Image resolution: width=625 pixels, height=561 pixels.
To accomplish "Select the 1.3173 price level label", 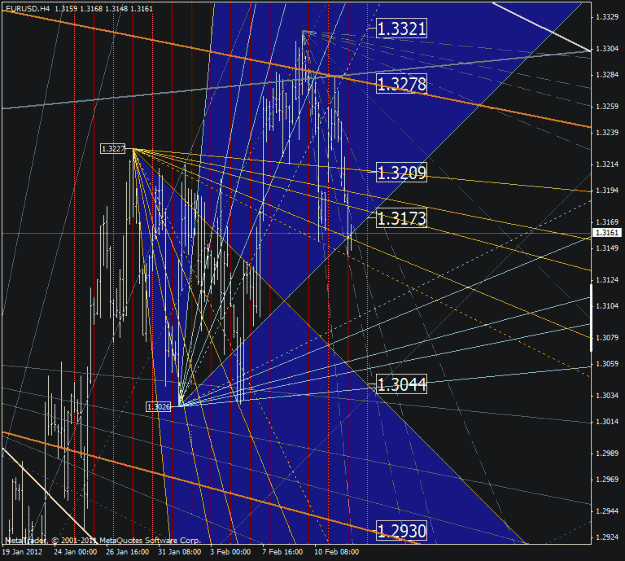I will coord(401,218).
